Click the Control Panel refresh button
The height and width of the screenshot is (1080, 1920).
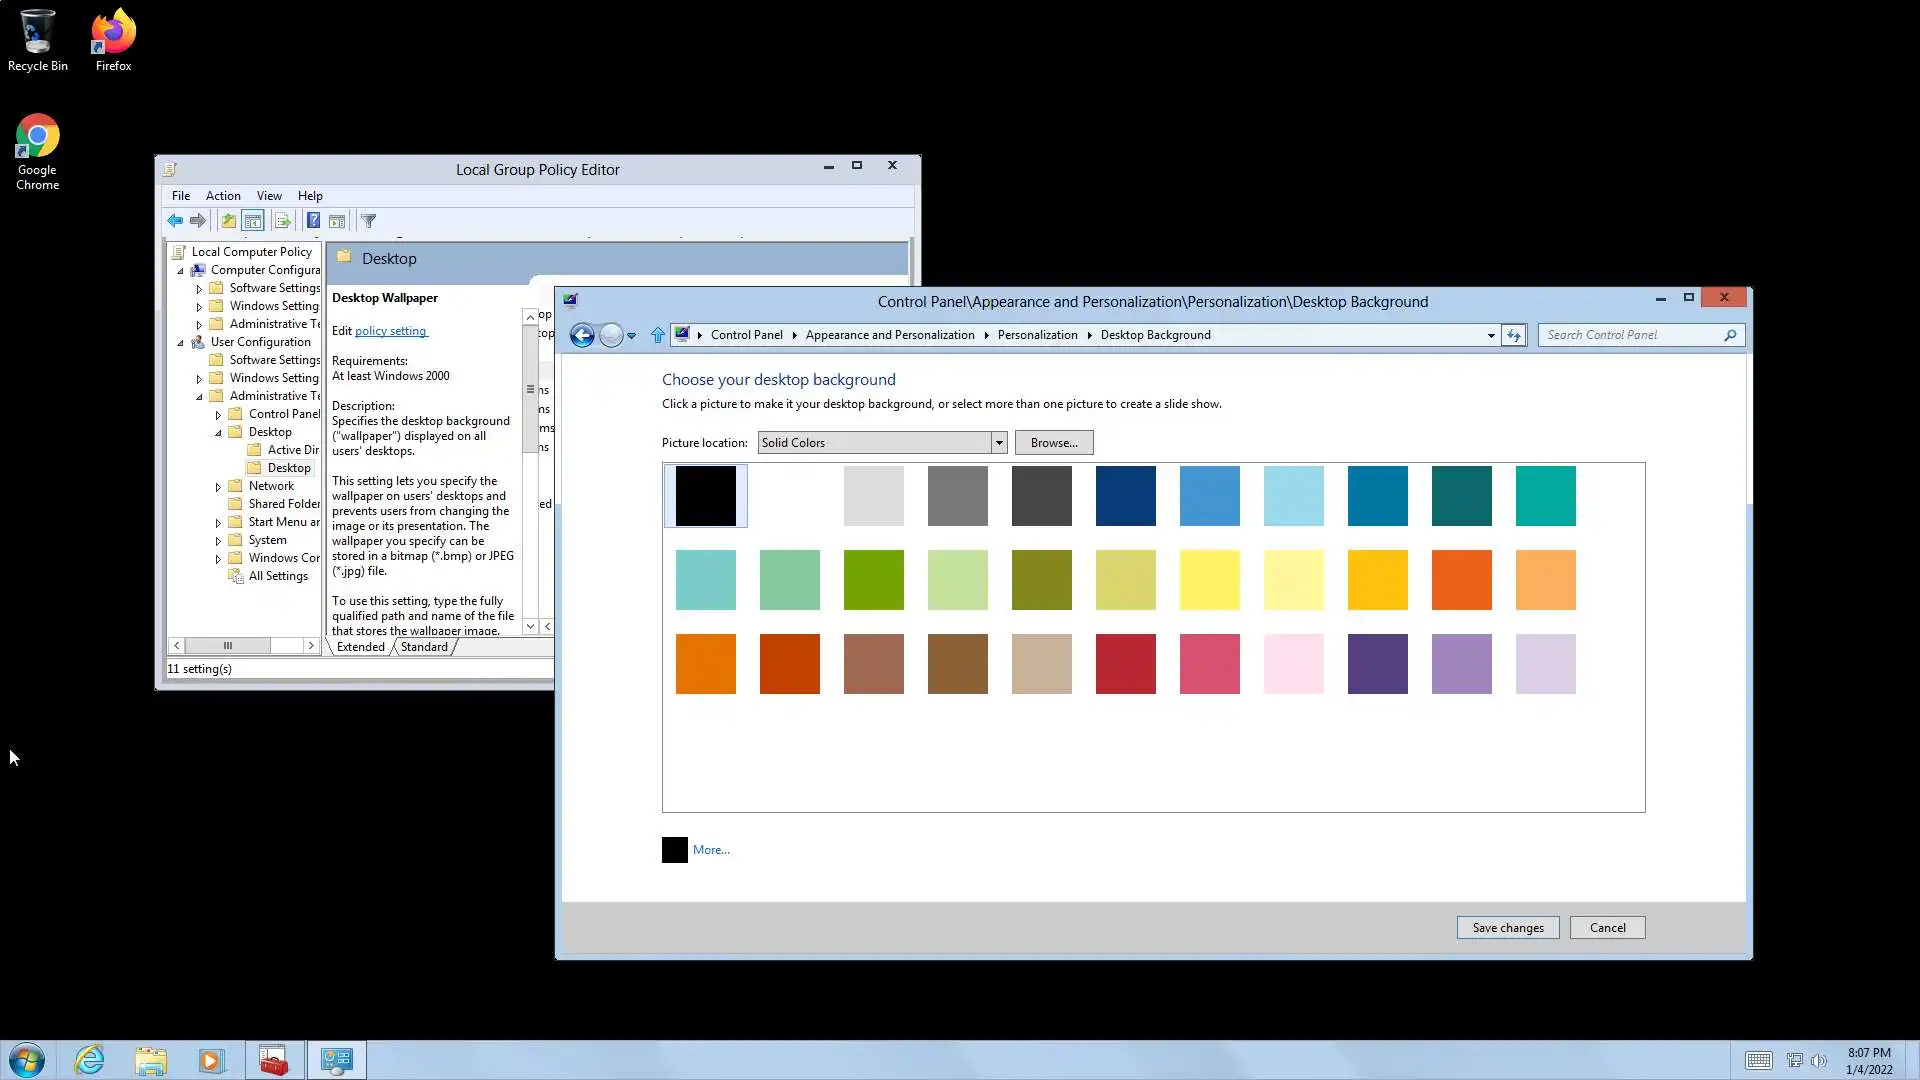1513,335
